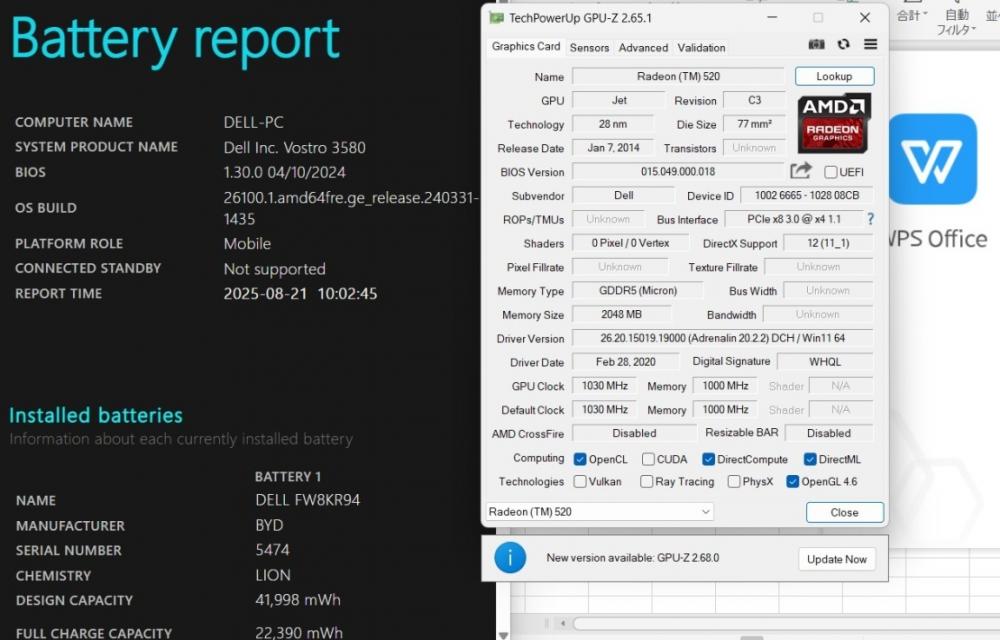Expand the 合計 dropdown in WPS

tap(912, 15)
